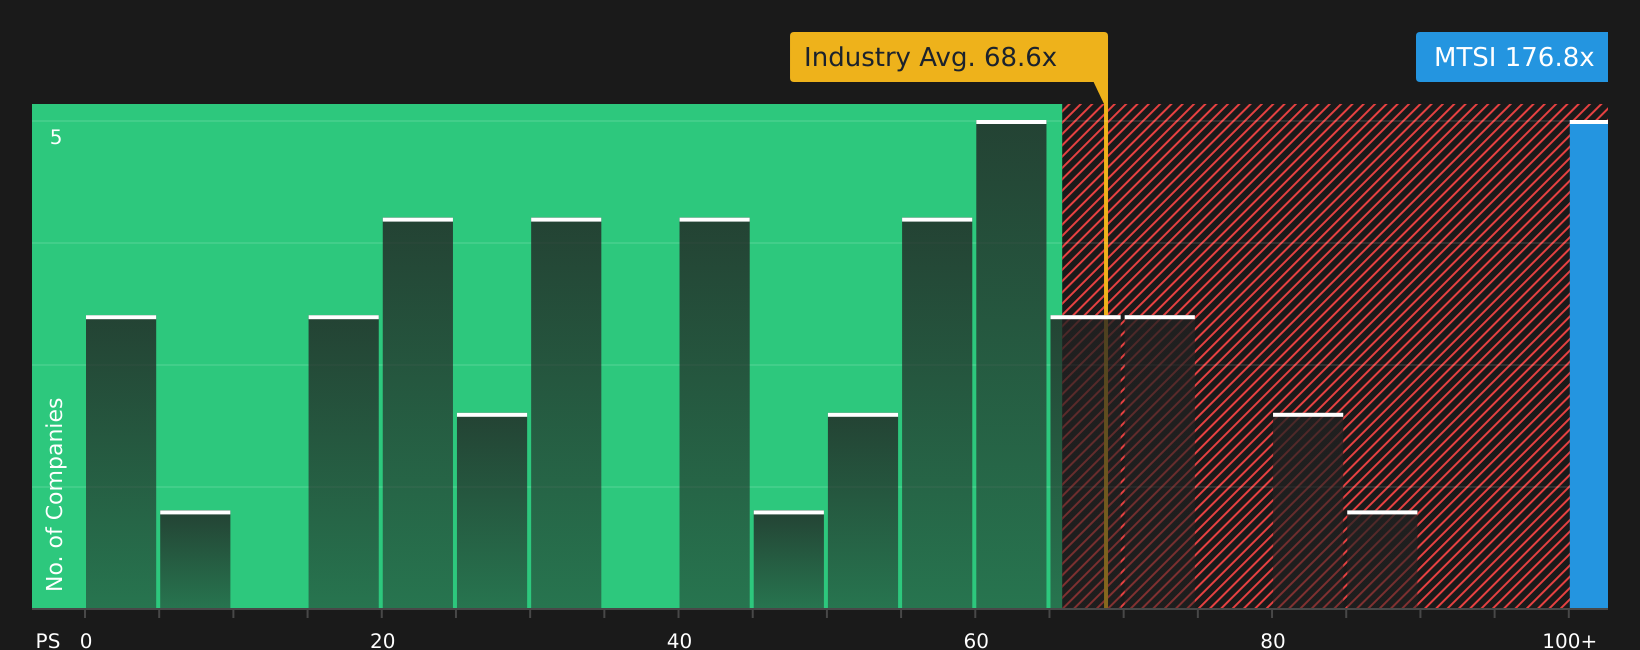Viewport: 1640px width, 650px height.
Task: Select the bar at PS 20-25
Action: (x=418, y=413)
